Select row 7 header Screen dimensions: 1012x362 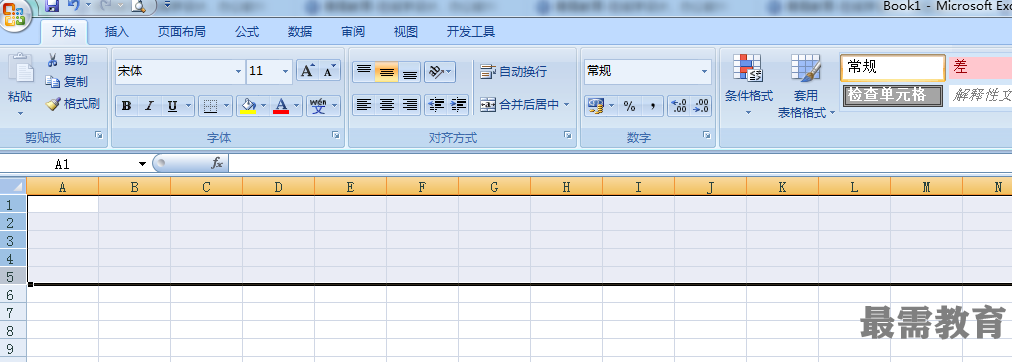[x=13, y=312]
